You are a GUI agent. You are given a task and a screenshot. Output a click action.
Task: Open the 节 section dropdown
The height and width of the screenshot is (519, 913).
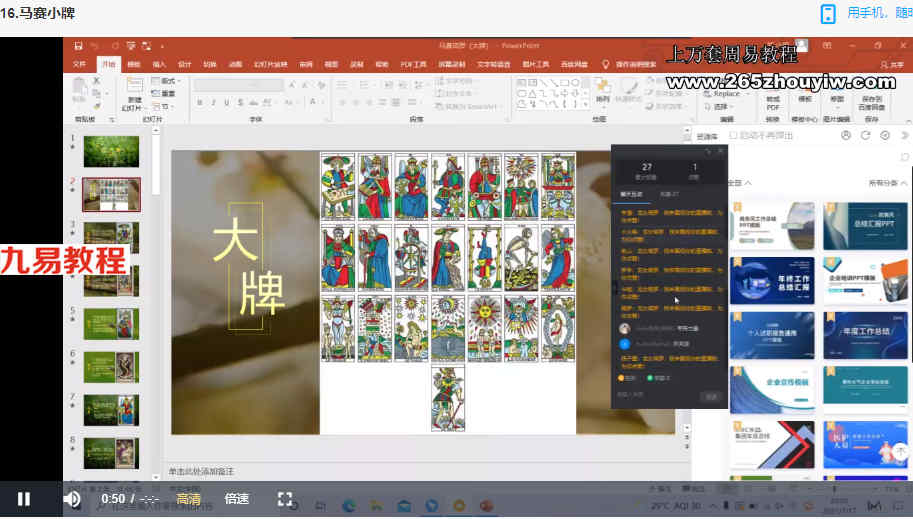[x=162, y=107]
